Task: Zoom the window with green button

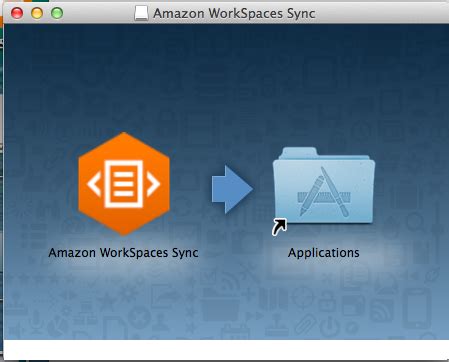Action: tap(57, 13)
